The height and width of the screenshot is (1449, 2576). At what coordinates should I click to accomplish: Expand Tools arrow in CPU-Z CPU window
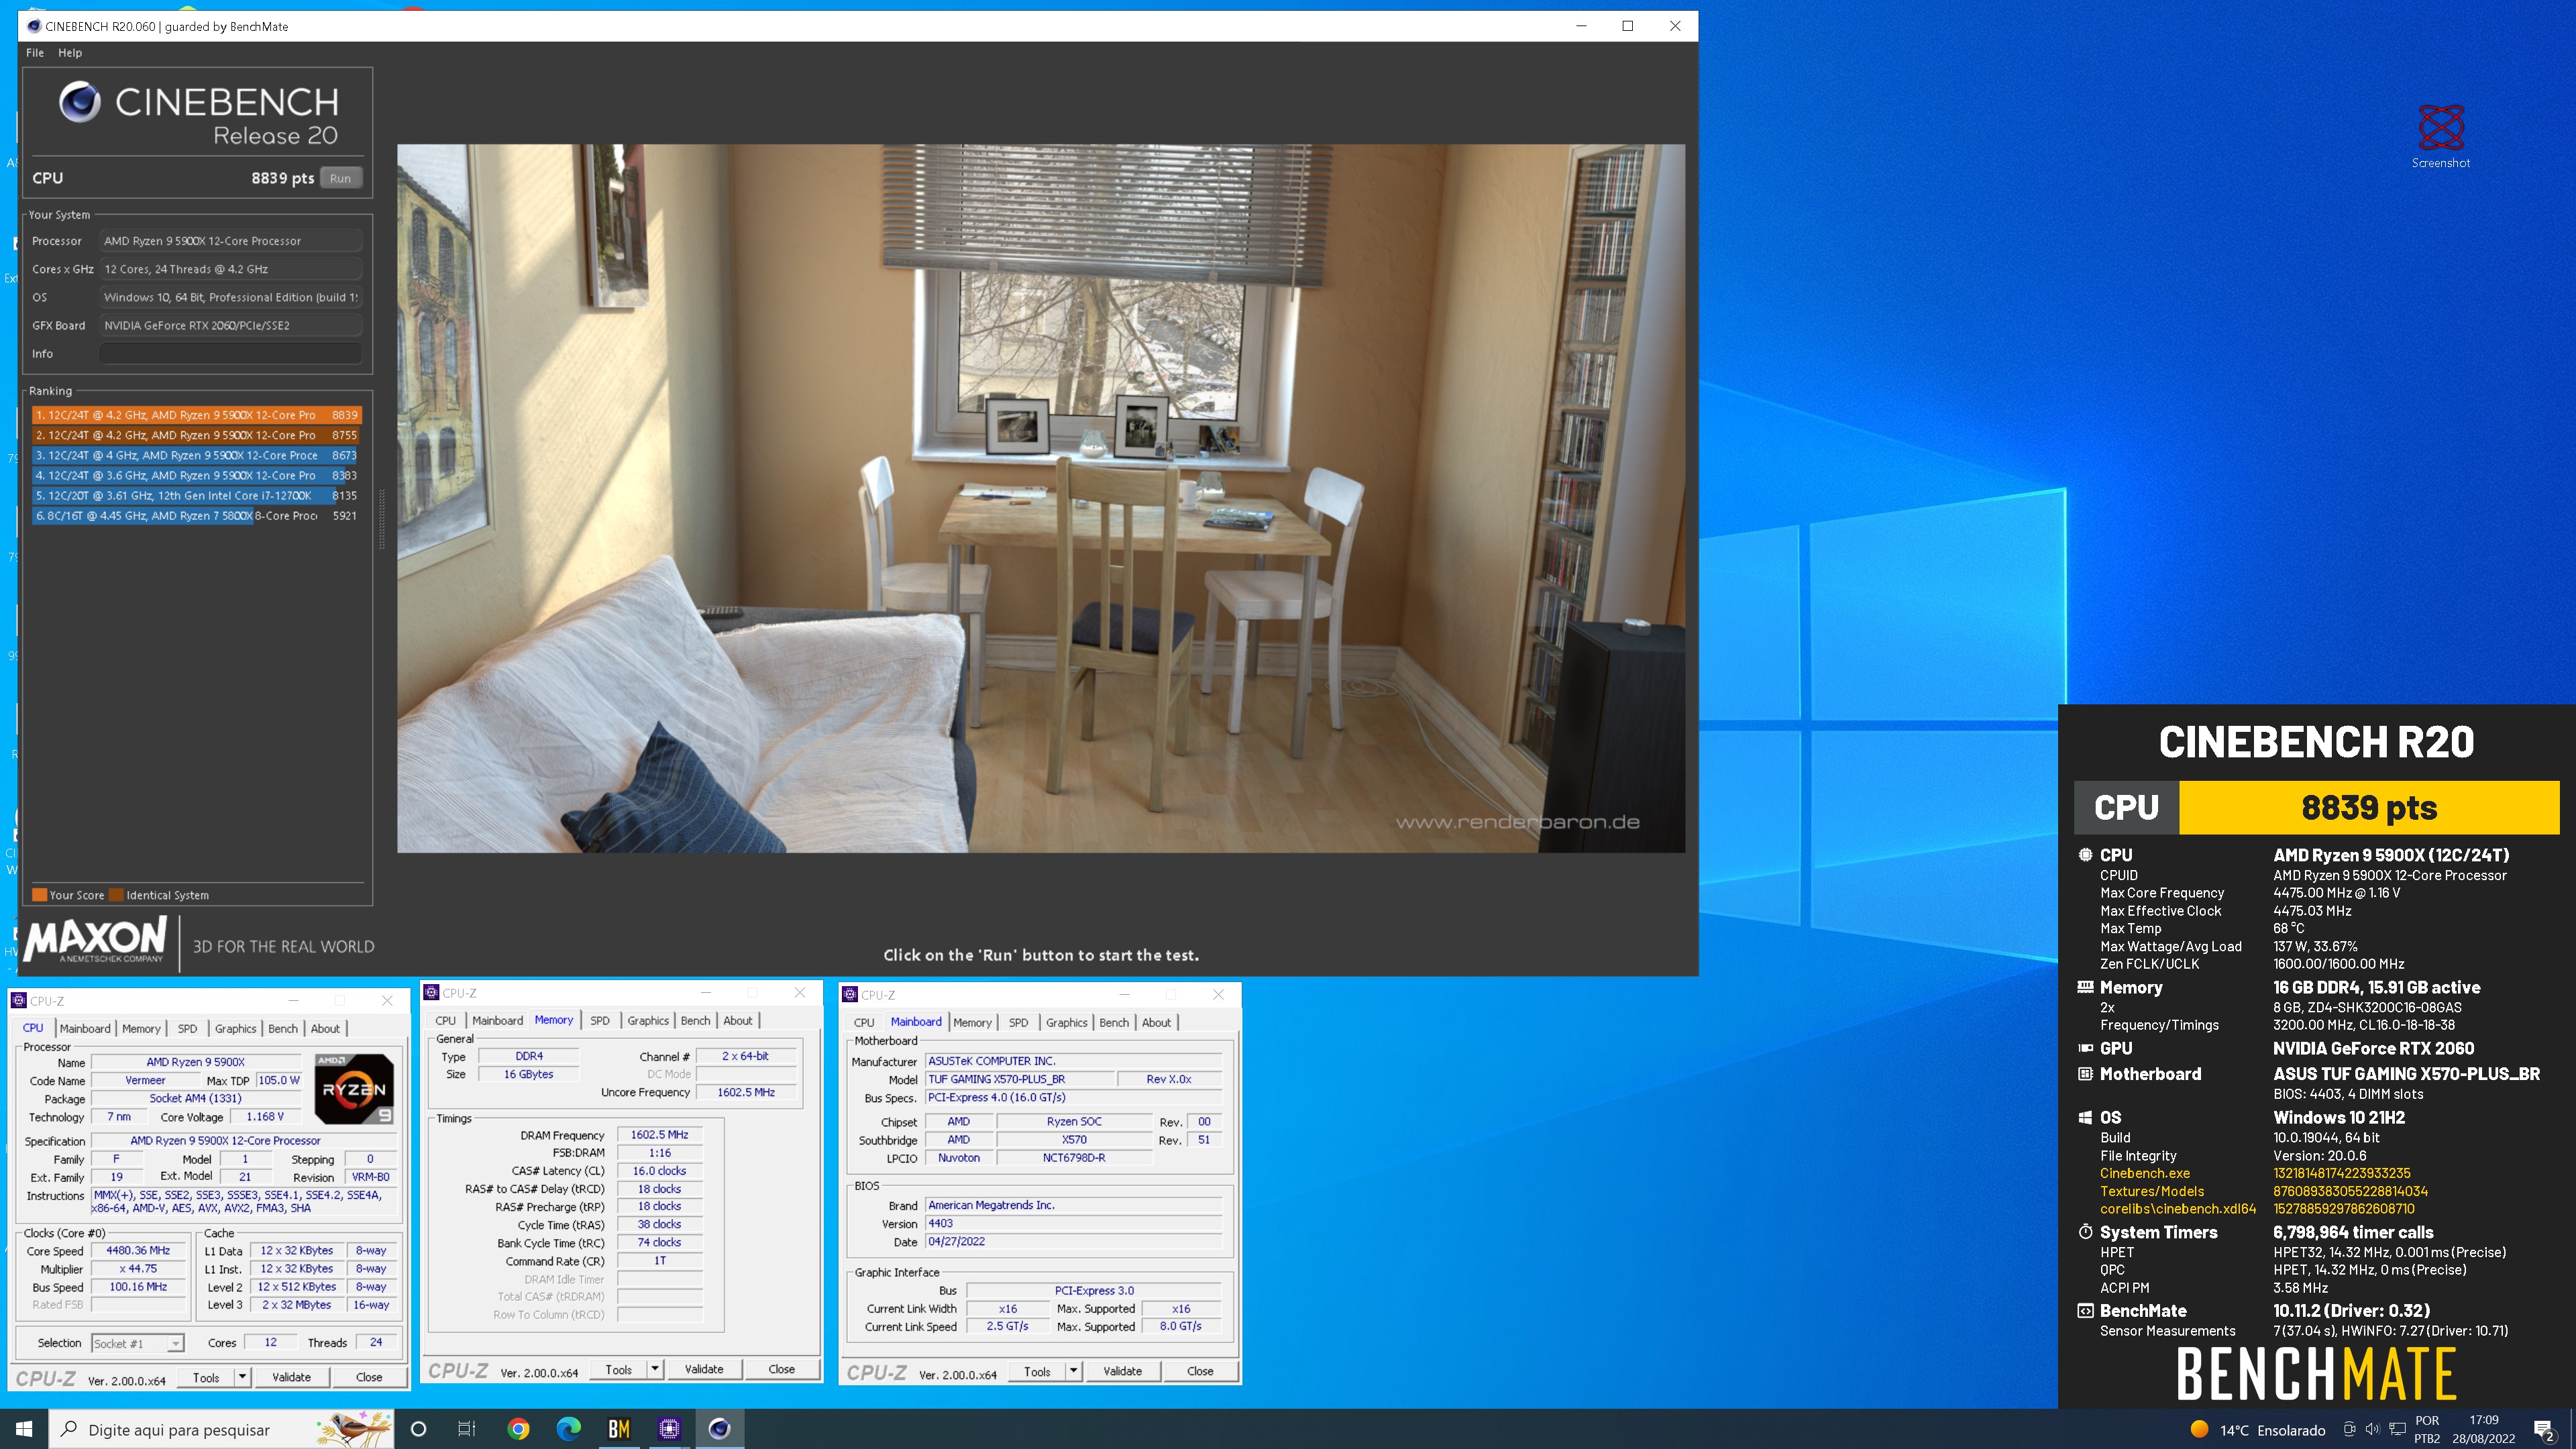(x=242, y=1377)
